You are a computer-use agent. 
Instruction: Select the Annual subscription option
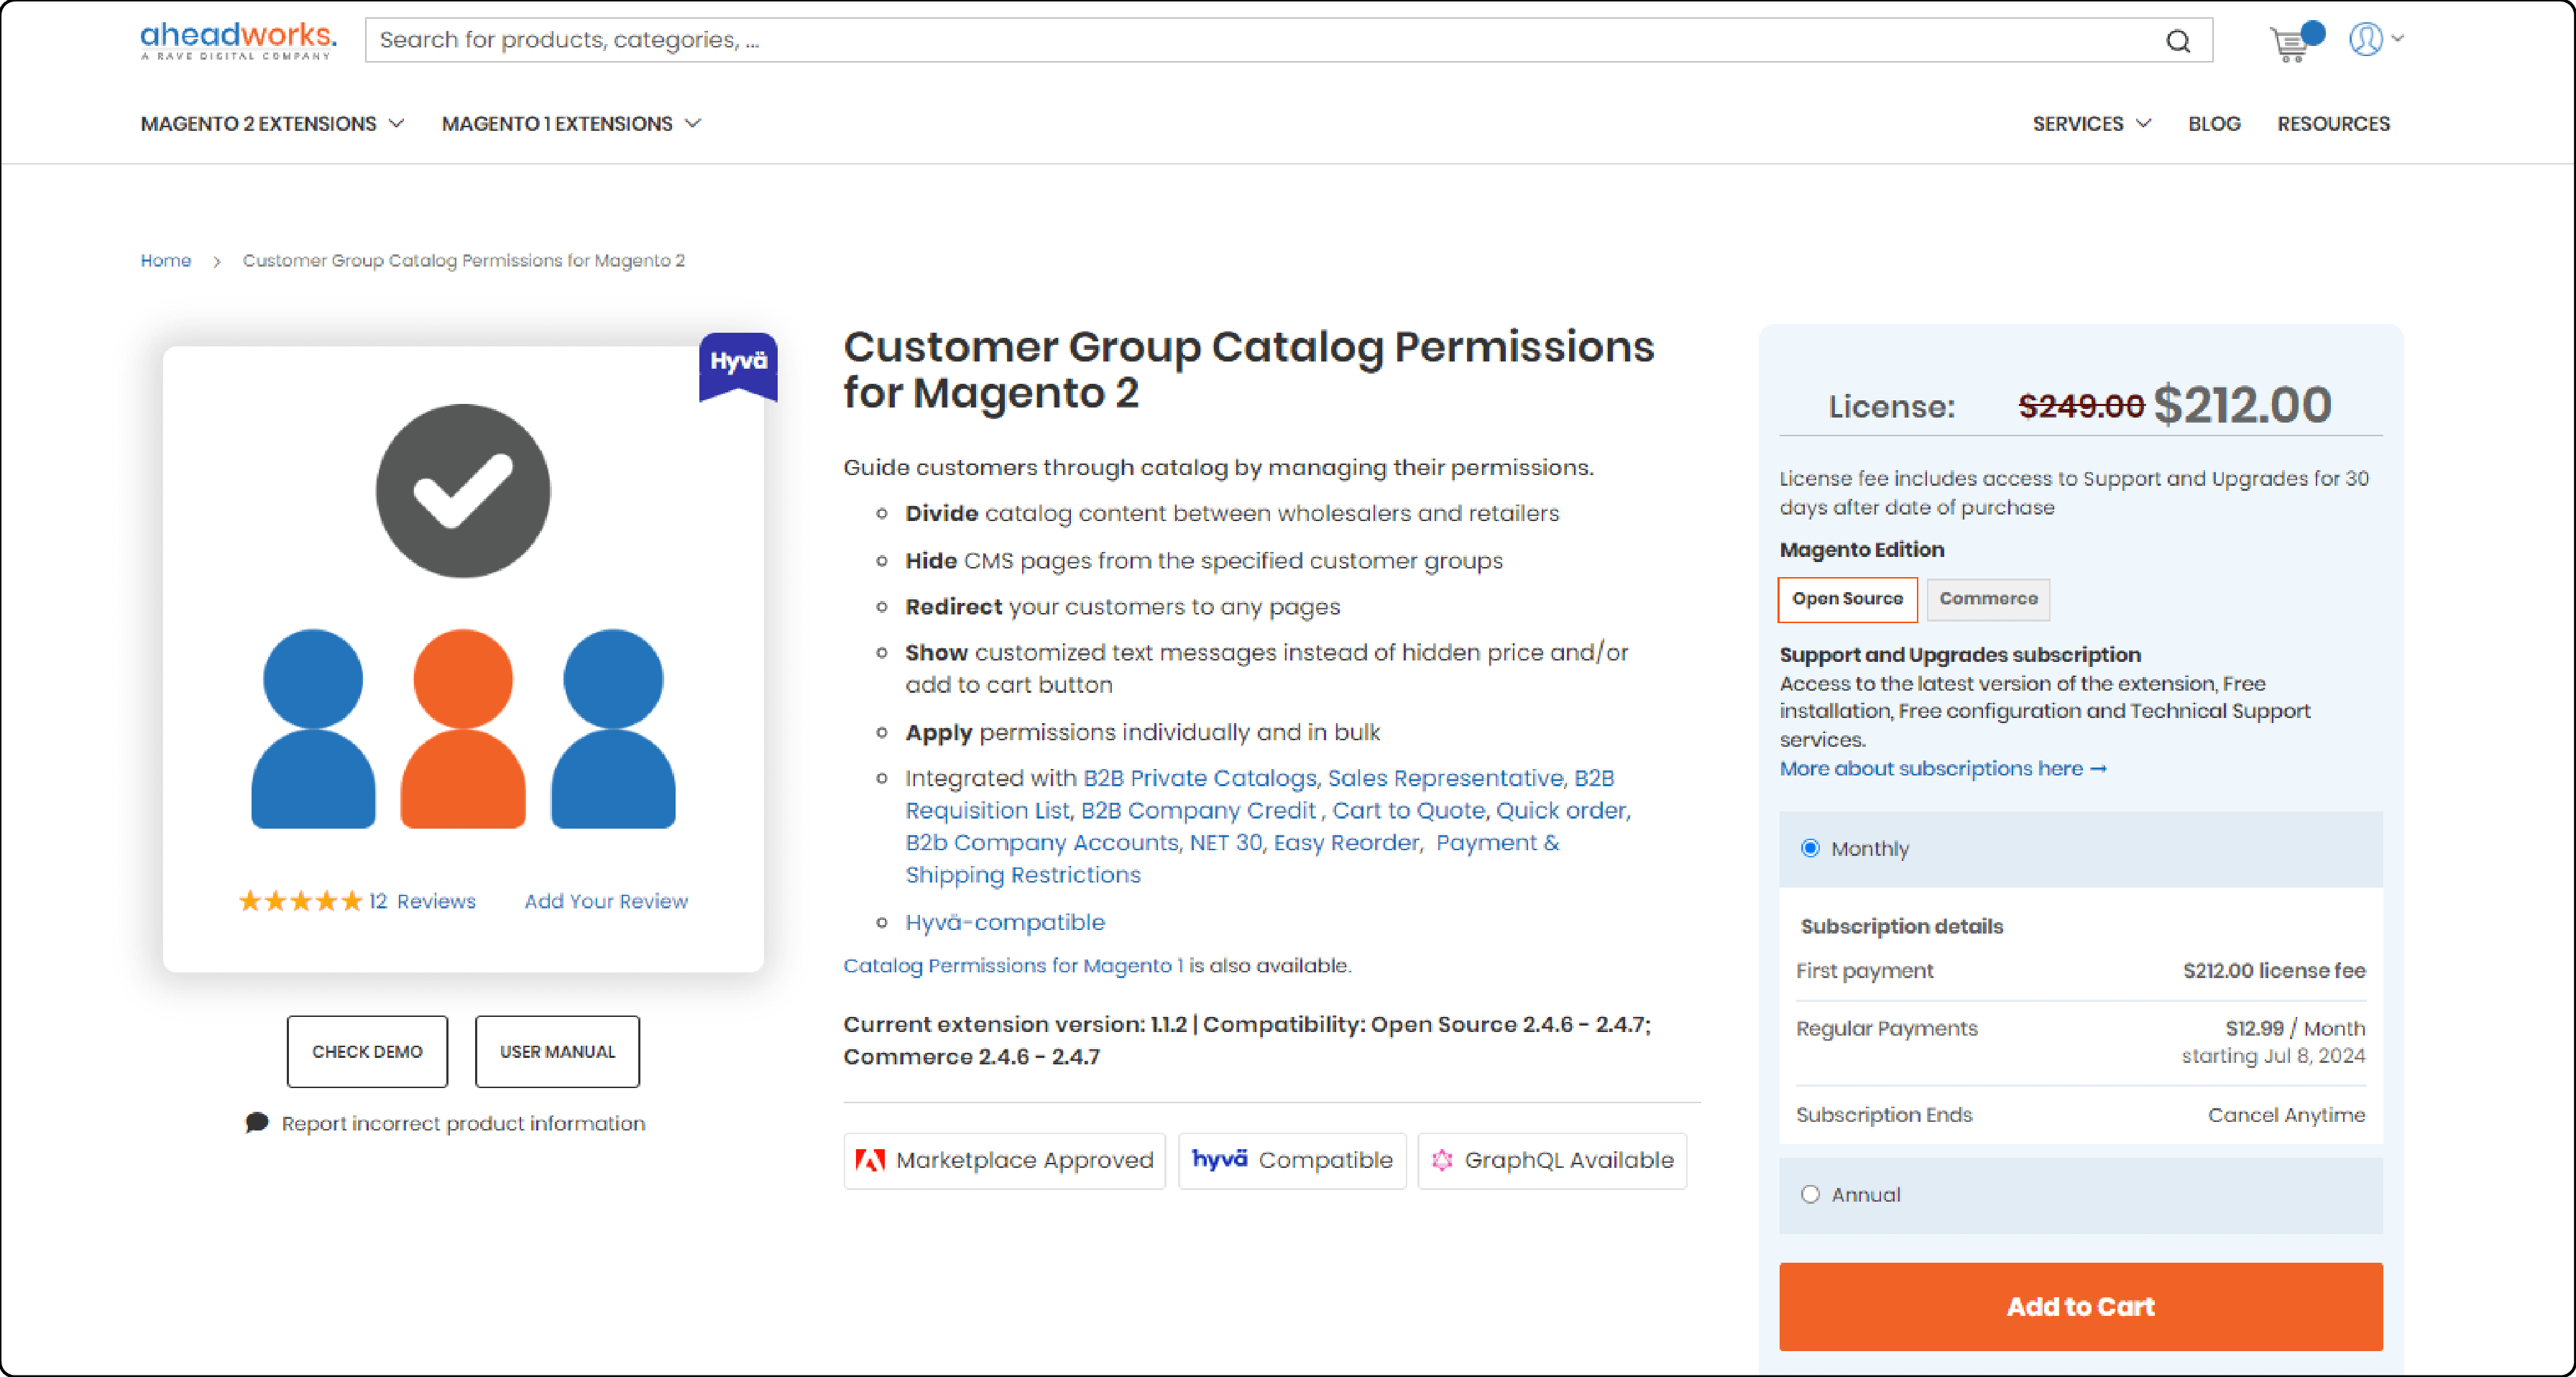[1810, 1194]
